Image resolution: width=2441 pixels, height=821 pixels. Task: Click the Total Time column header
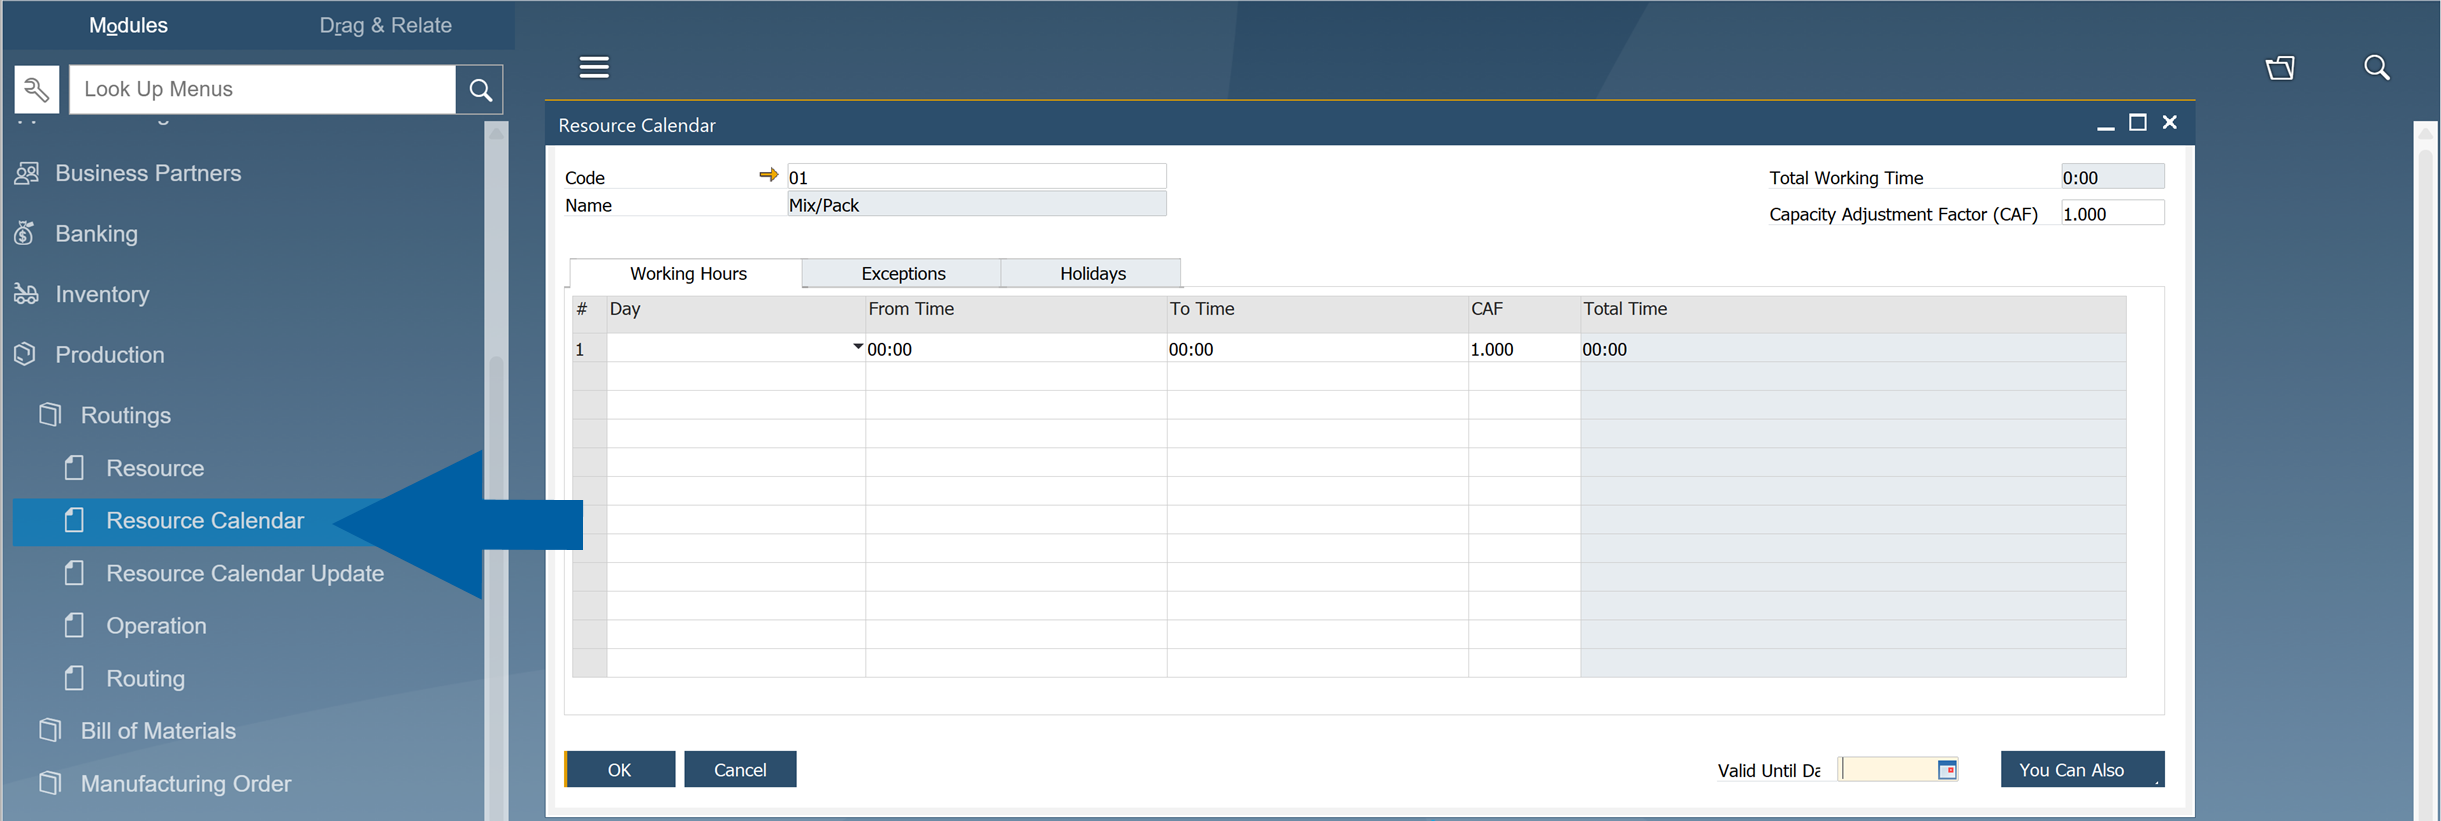point(1853,313)
